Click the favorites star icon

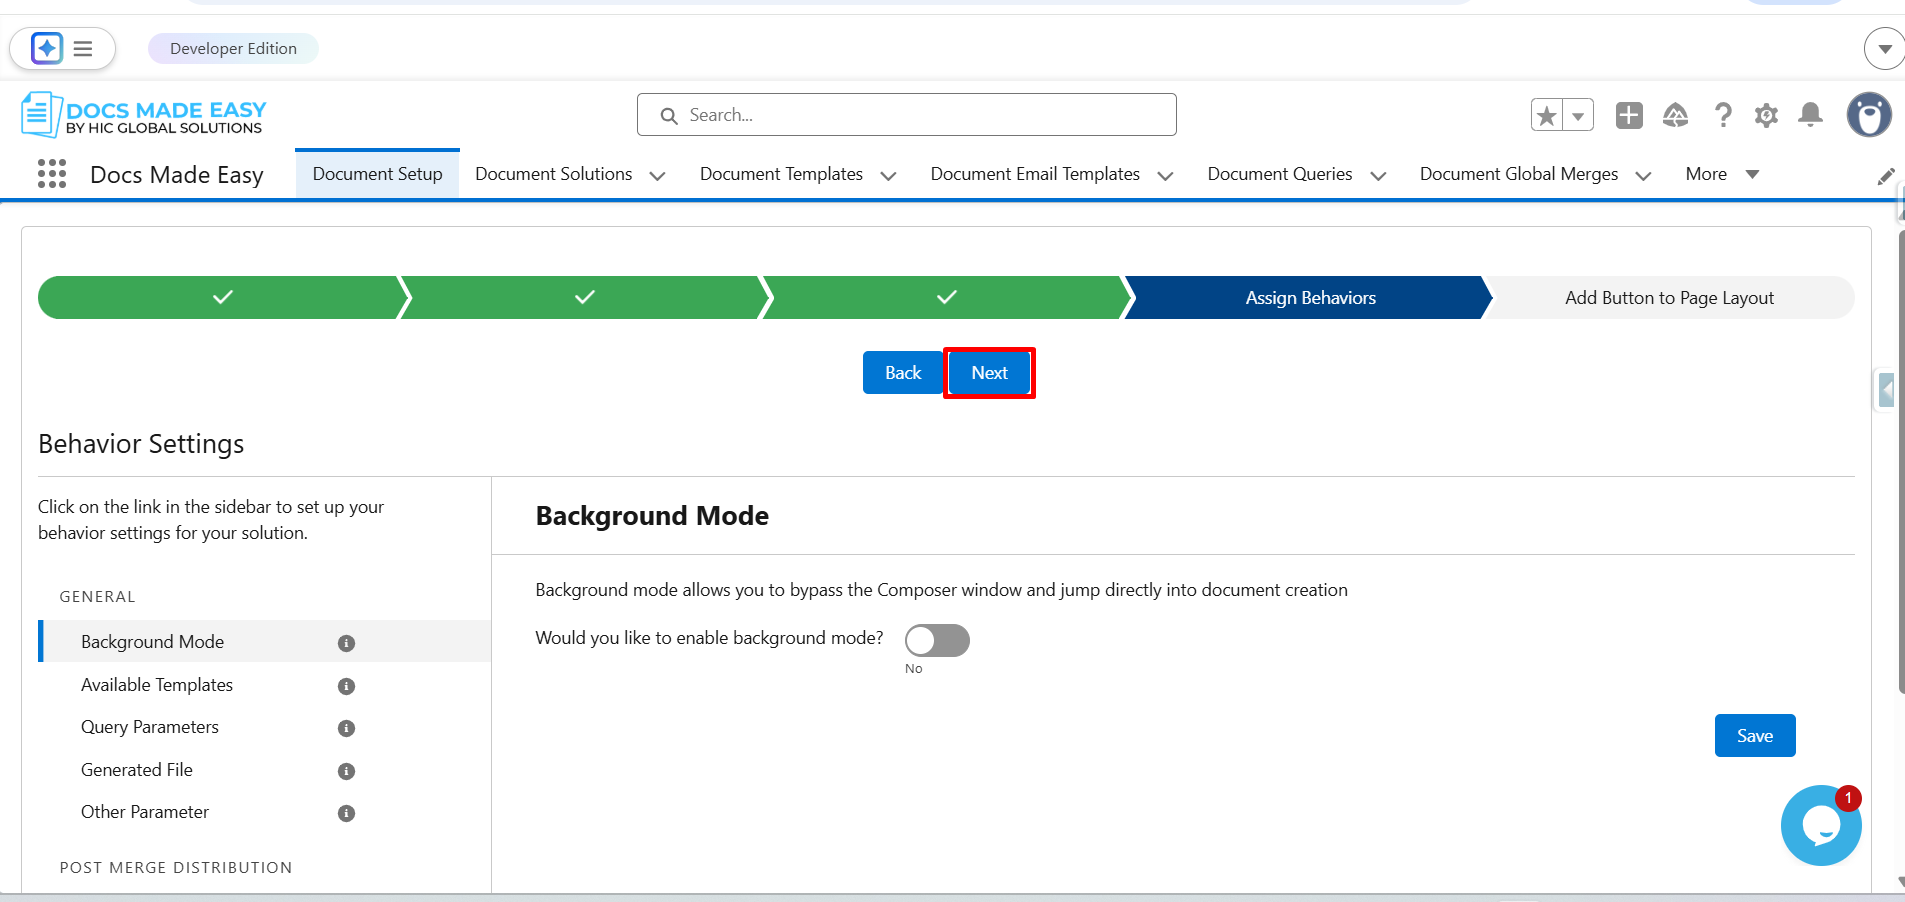[x=1547, y=116]
